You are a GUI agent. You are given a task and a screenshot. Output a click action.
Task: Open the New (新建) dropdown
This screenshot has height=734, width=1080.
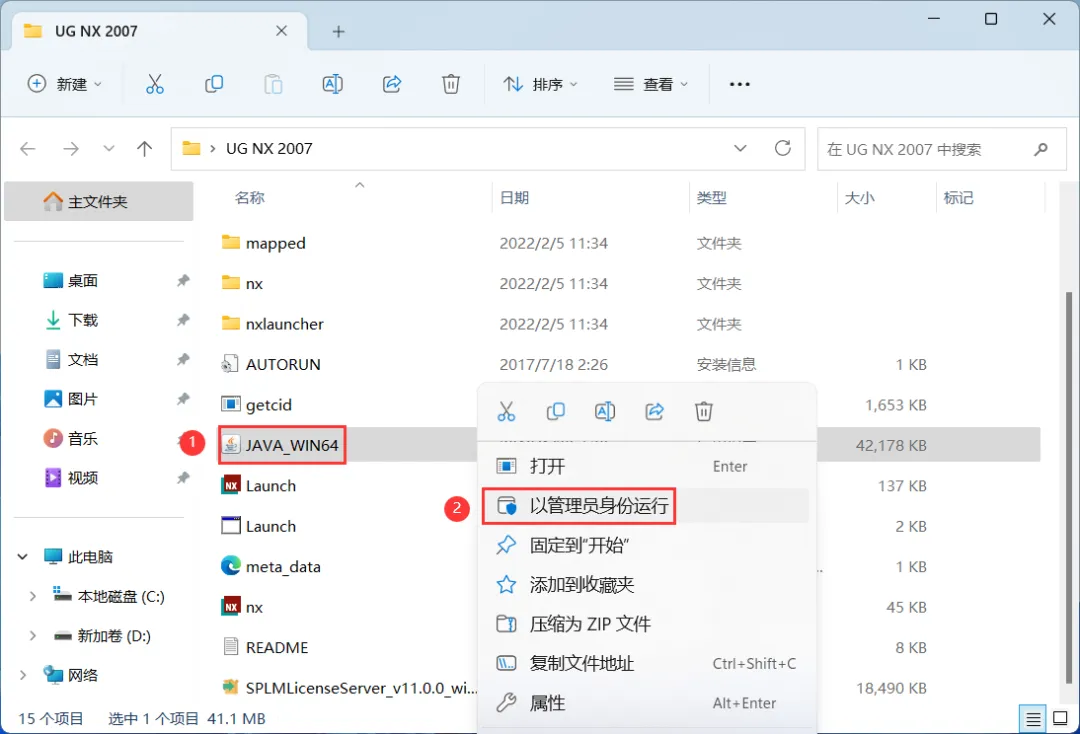64,84
